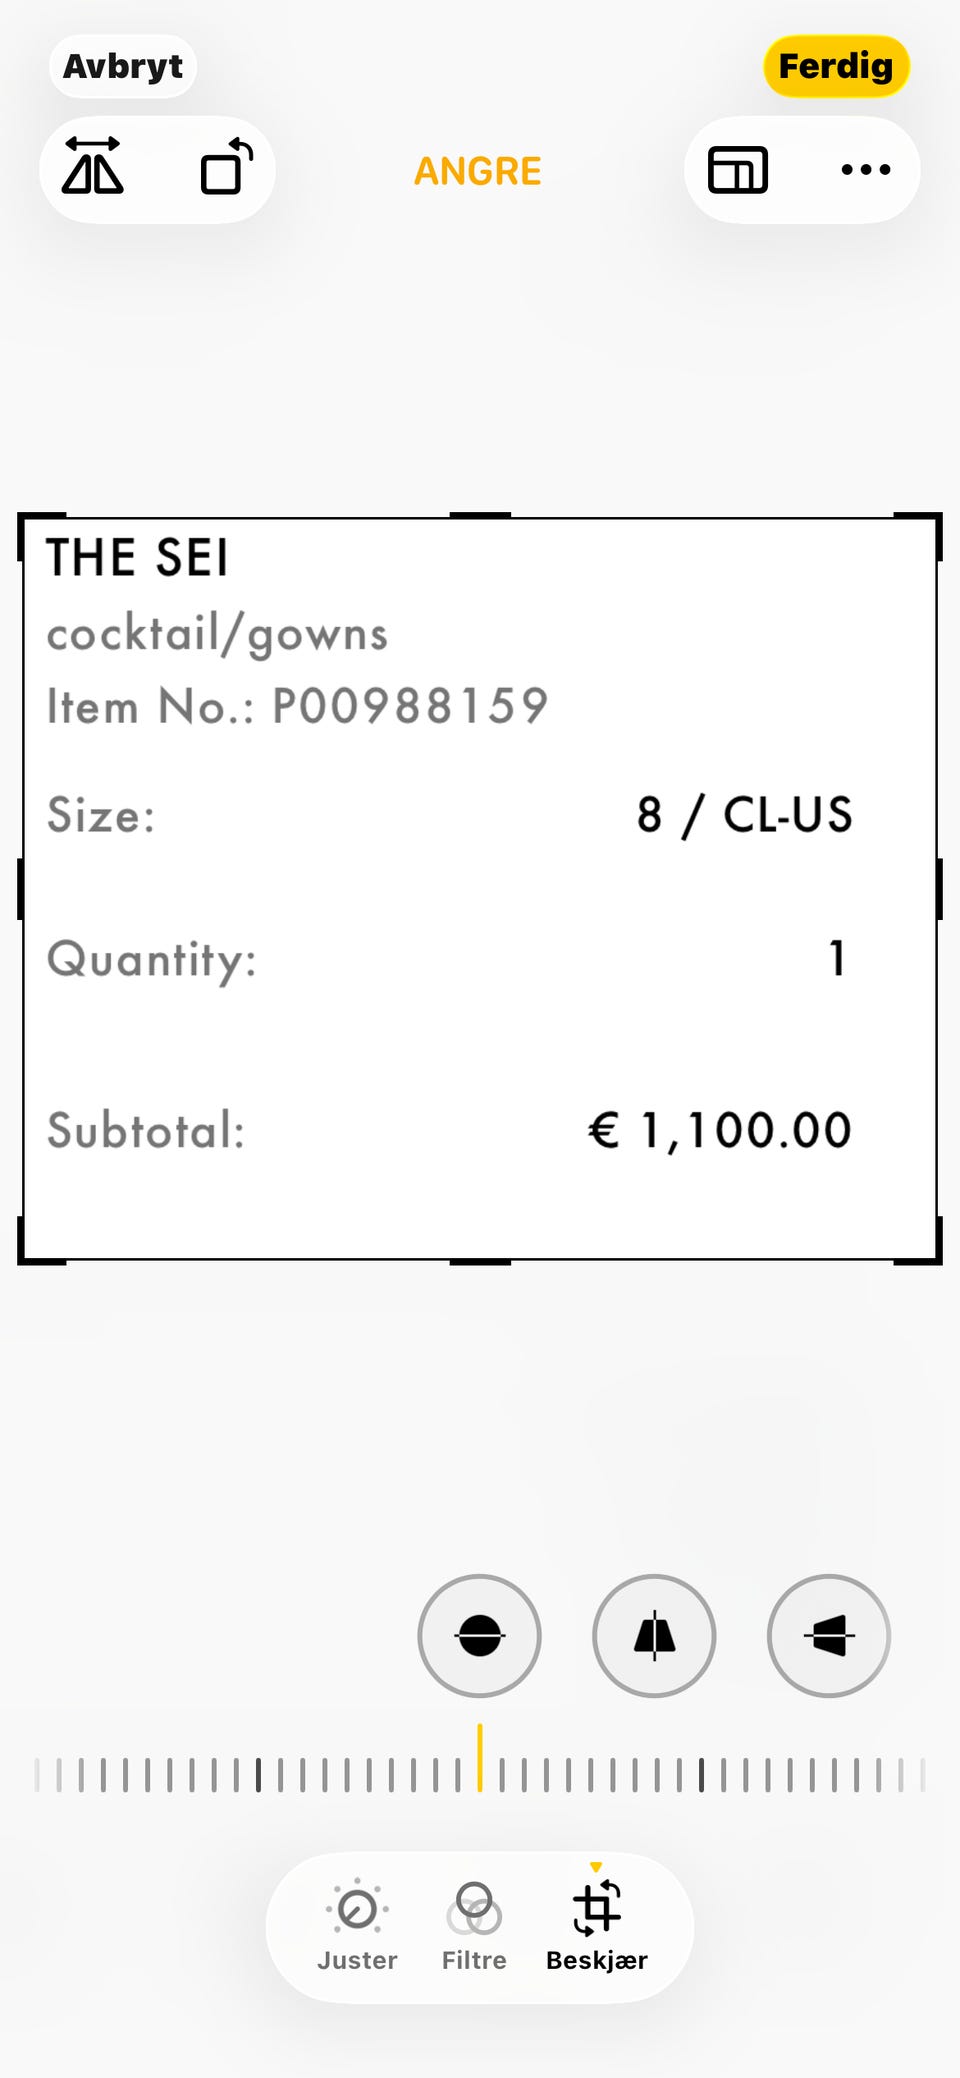This screenshot has height=2078, width=960.
Task: Open the three-dot more options menu
Action: point(866,169)
